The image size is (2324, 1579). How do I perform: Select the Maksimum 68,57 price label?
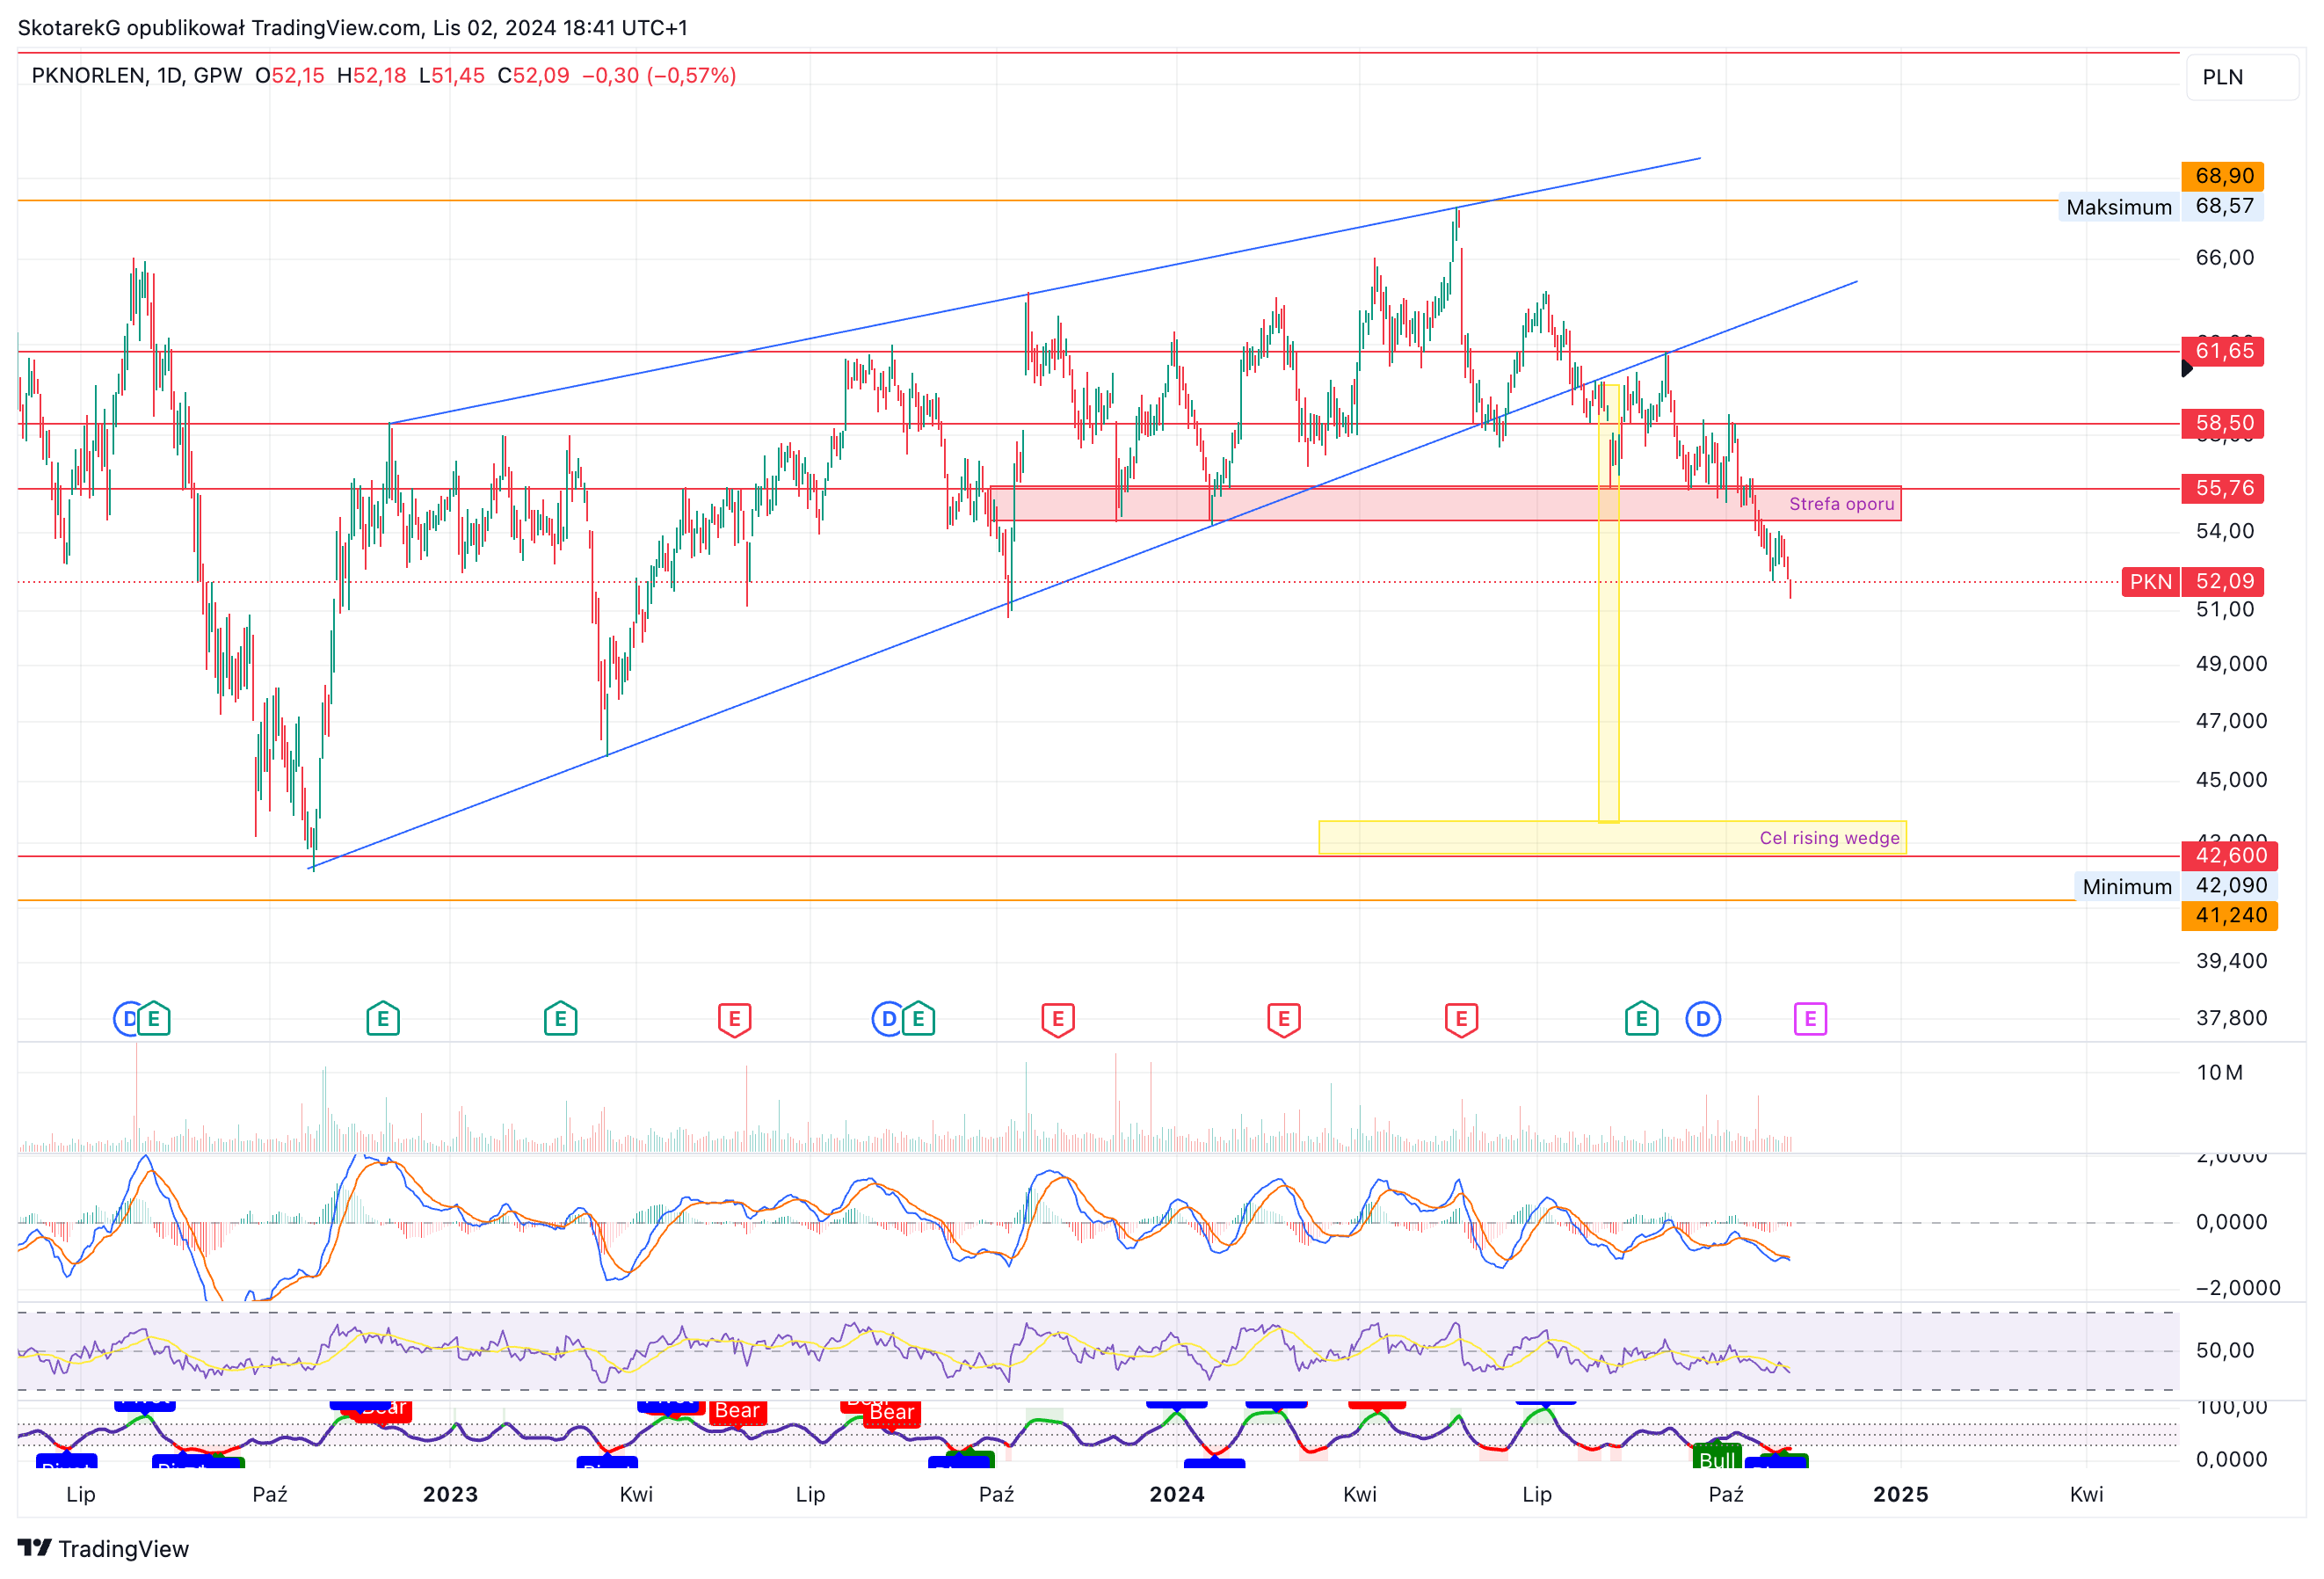click(x=2160, y=207)
